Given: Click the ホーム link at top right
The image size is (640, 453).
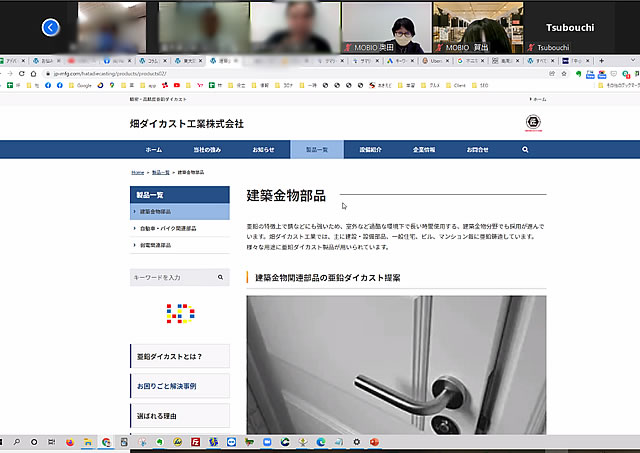Looking at the screenshot, I should point(538,99).
